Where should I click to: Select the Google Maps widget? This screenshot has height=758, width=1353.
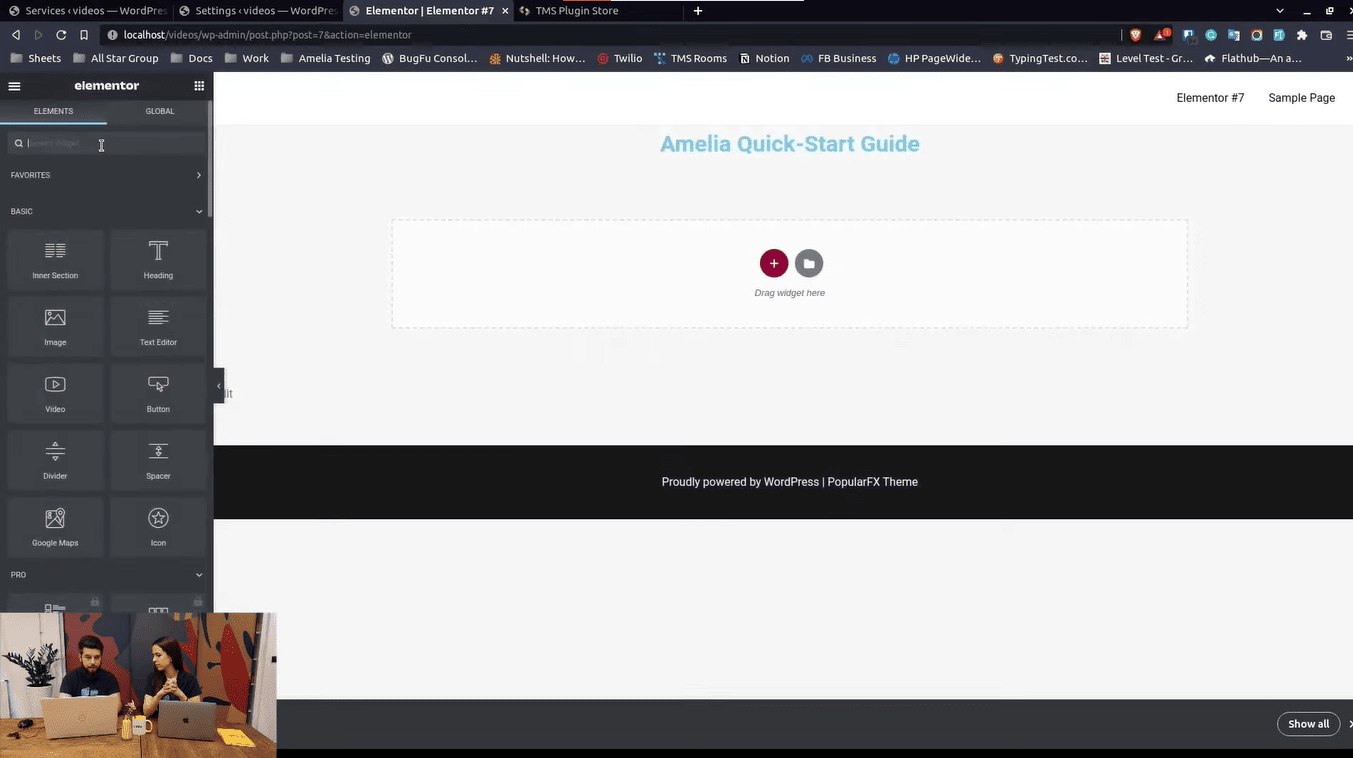pos(55,528)
